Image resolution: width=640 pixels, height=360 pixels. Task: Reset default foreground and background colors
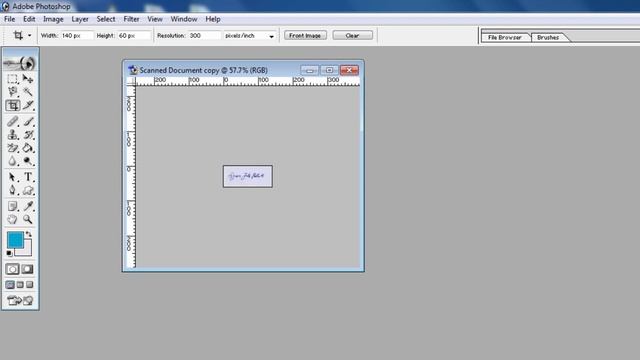[x=9, y=253]
